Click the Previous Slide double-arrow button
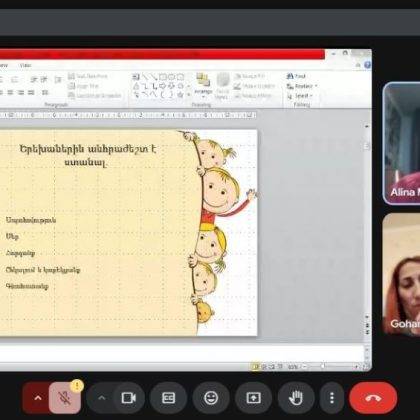This screenshot has width=420, height=420. click(x=367, y=324)
